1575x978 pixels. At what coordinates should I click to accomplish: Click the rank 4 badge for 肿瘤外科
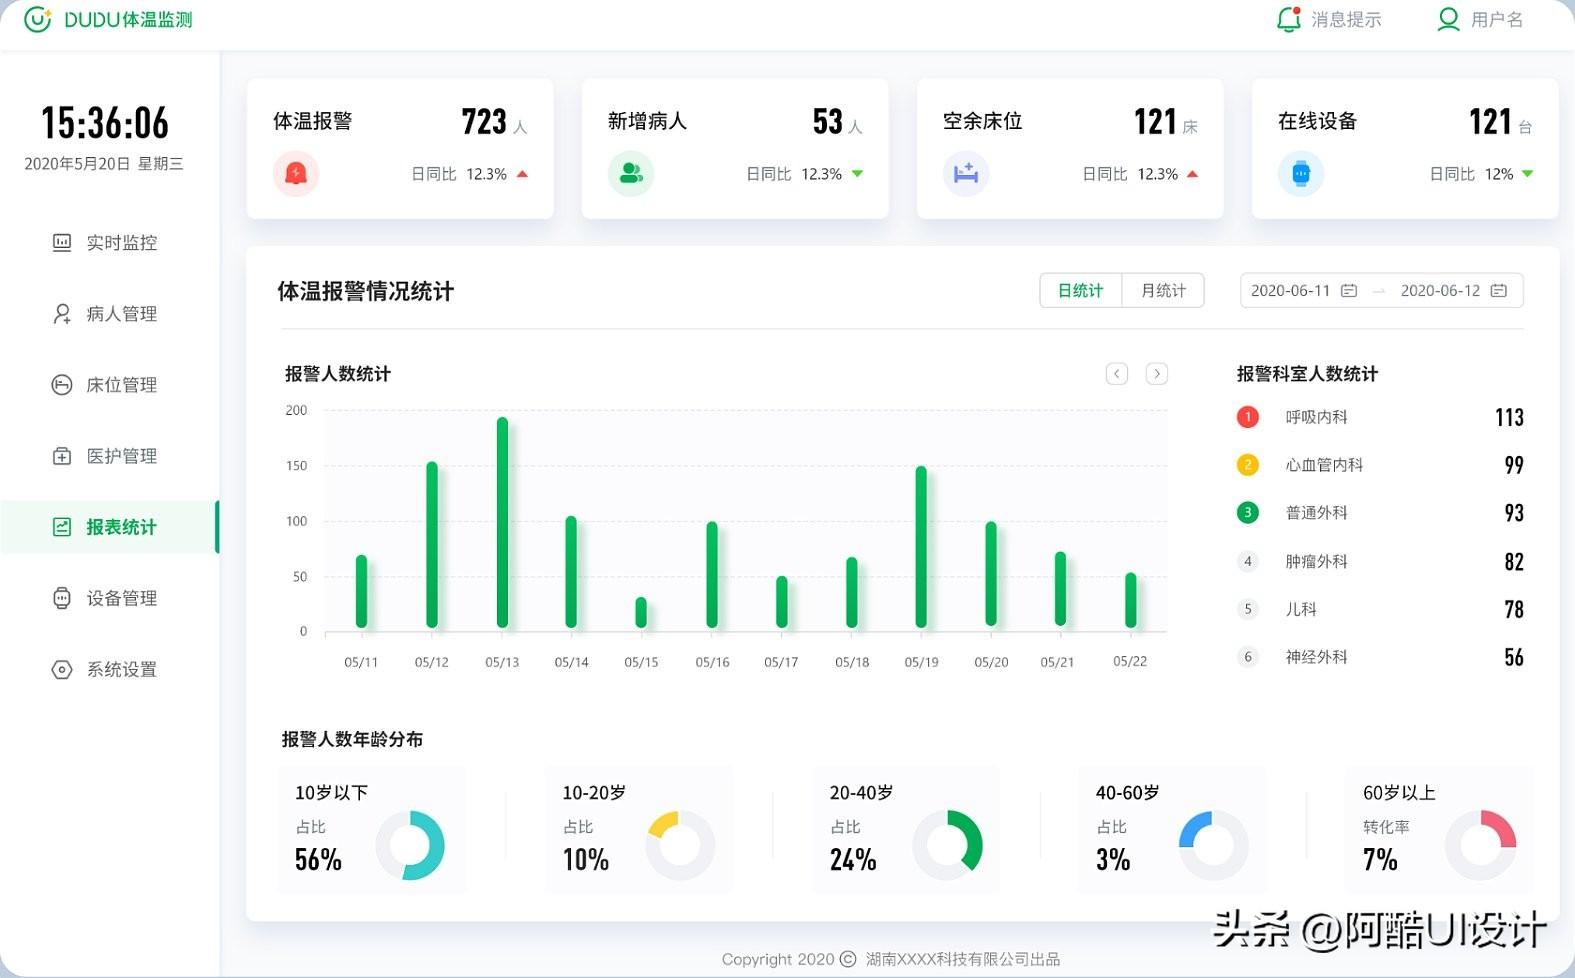coord(1247,561)
